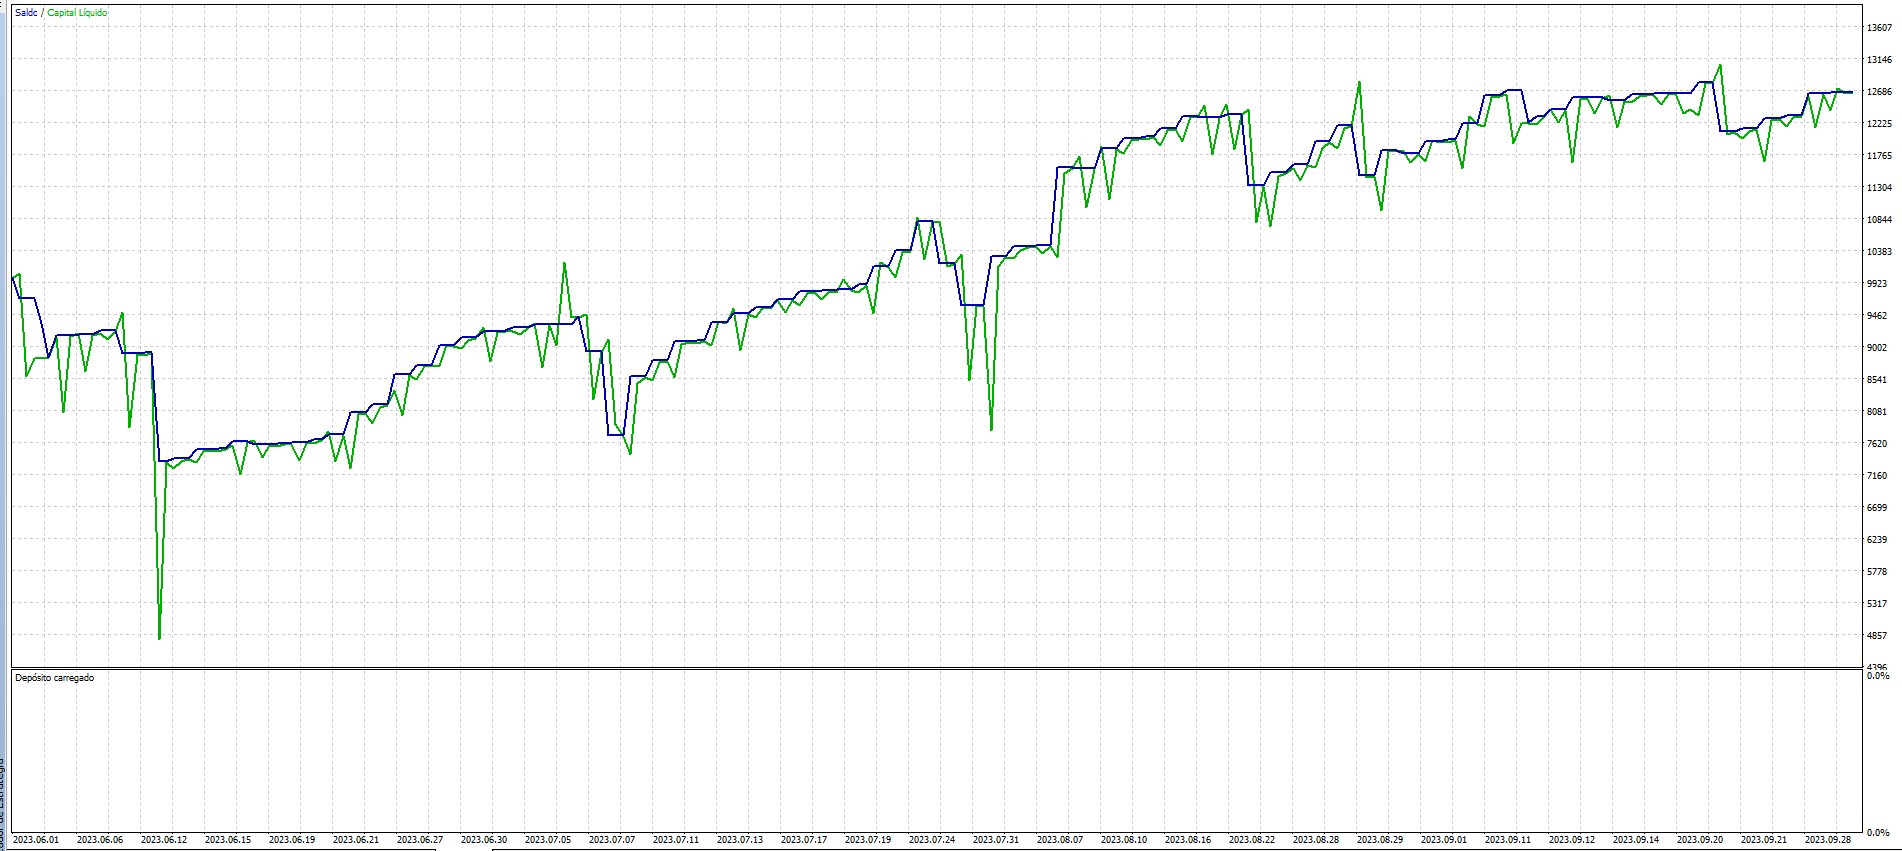
Task: Click the highest green equity peak in September
Action: (1720, 67)
